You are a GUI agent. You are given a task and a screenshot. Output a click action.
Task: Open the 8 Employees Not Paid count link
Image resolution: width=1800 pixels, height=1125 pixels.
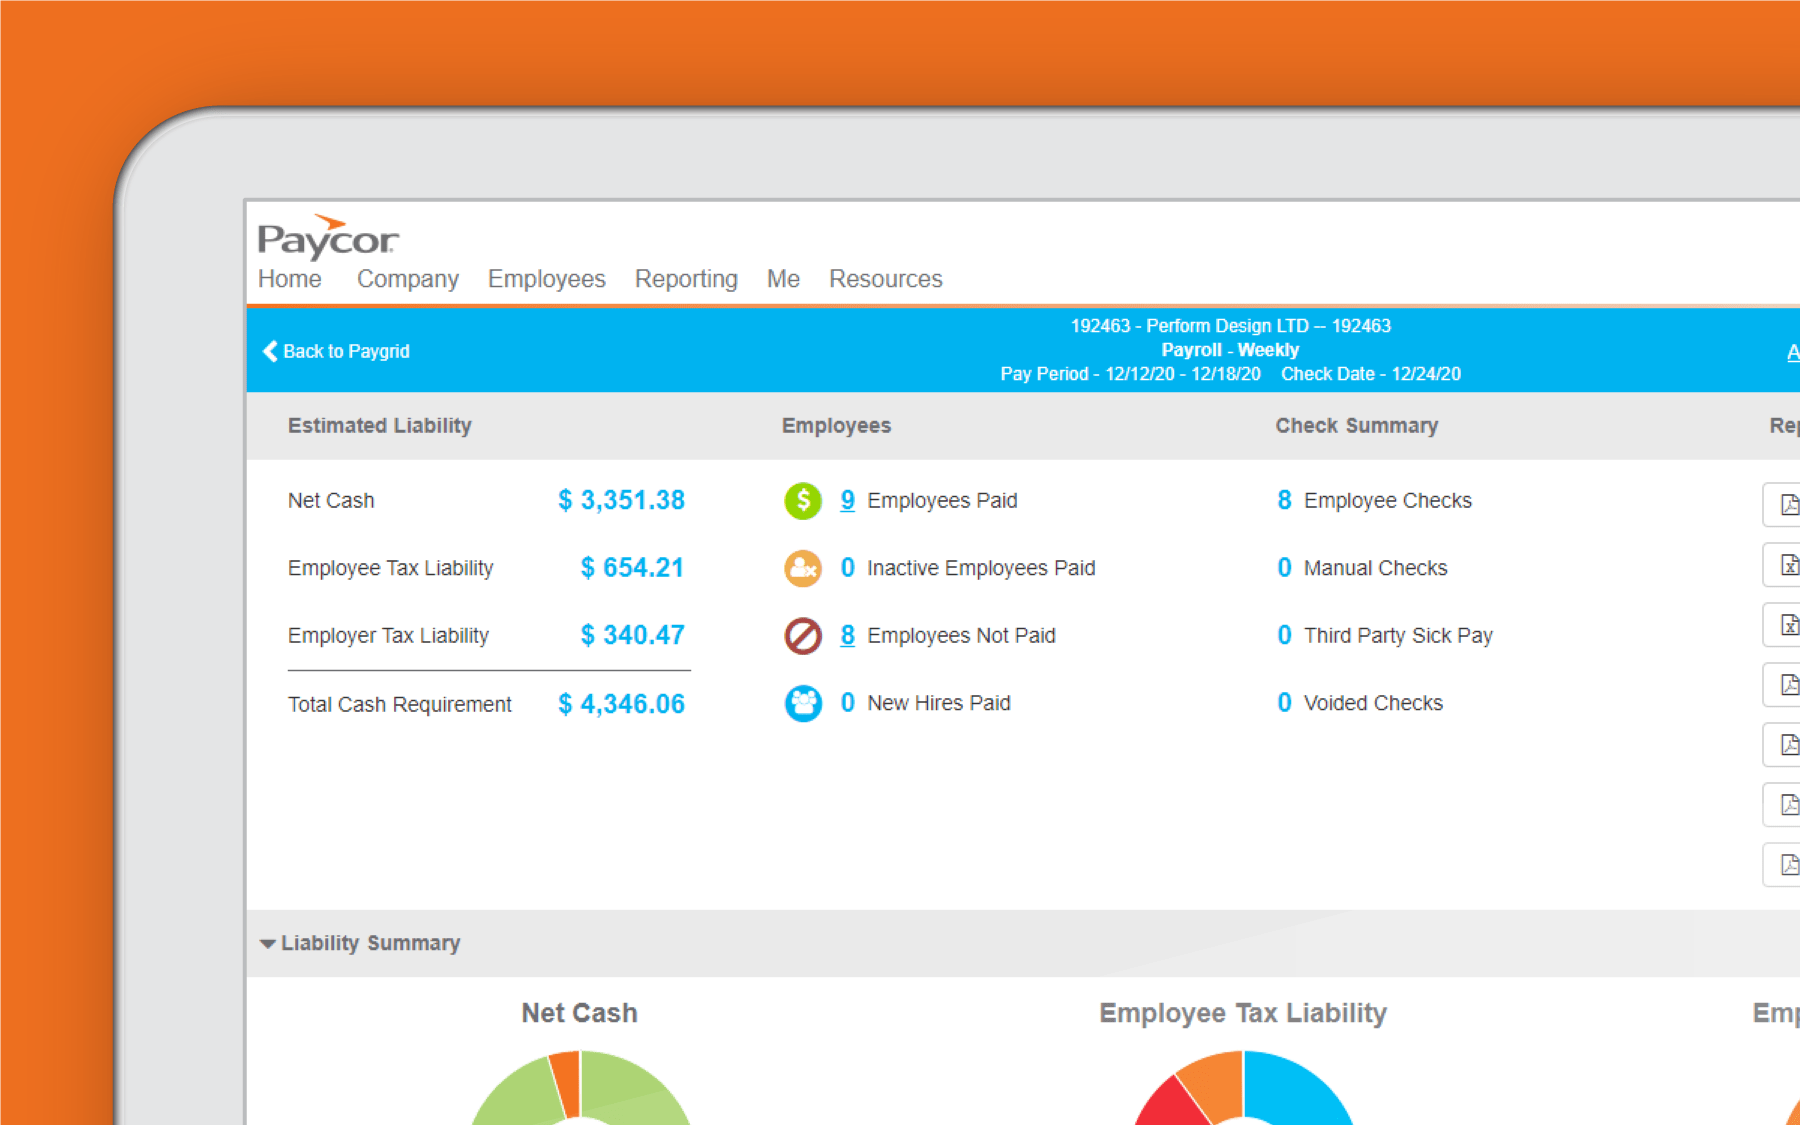(847, 635)
